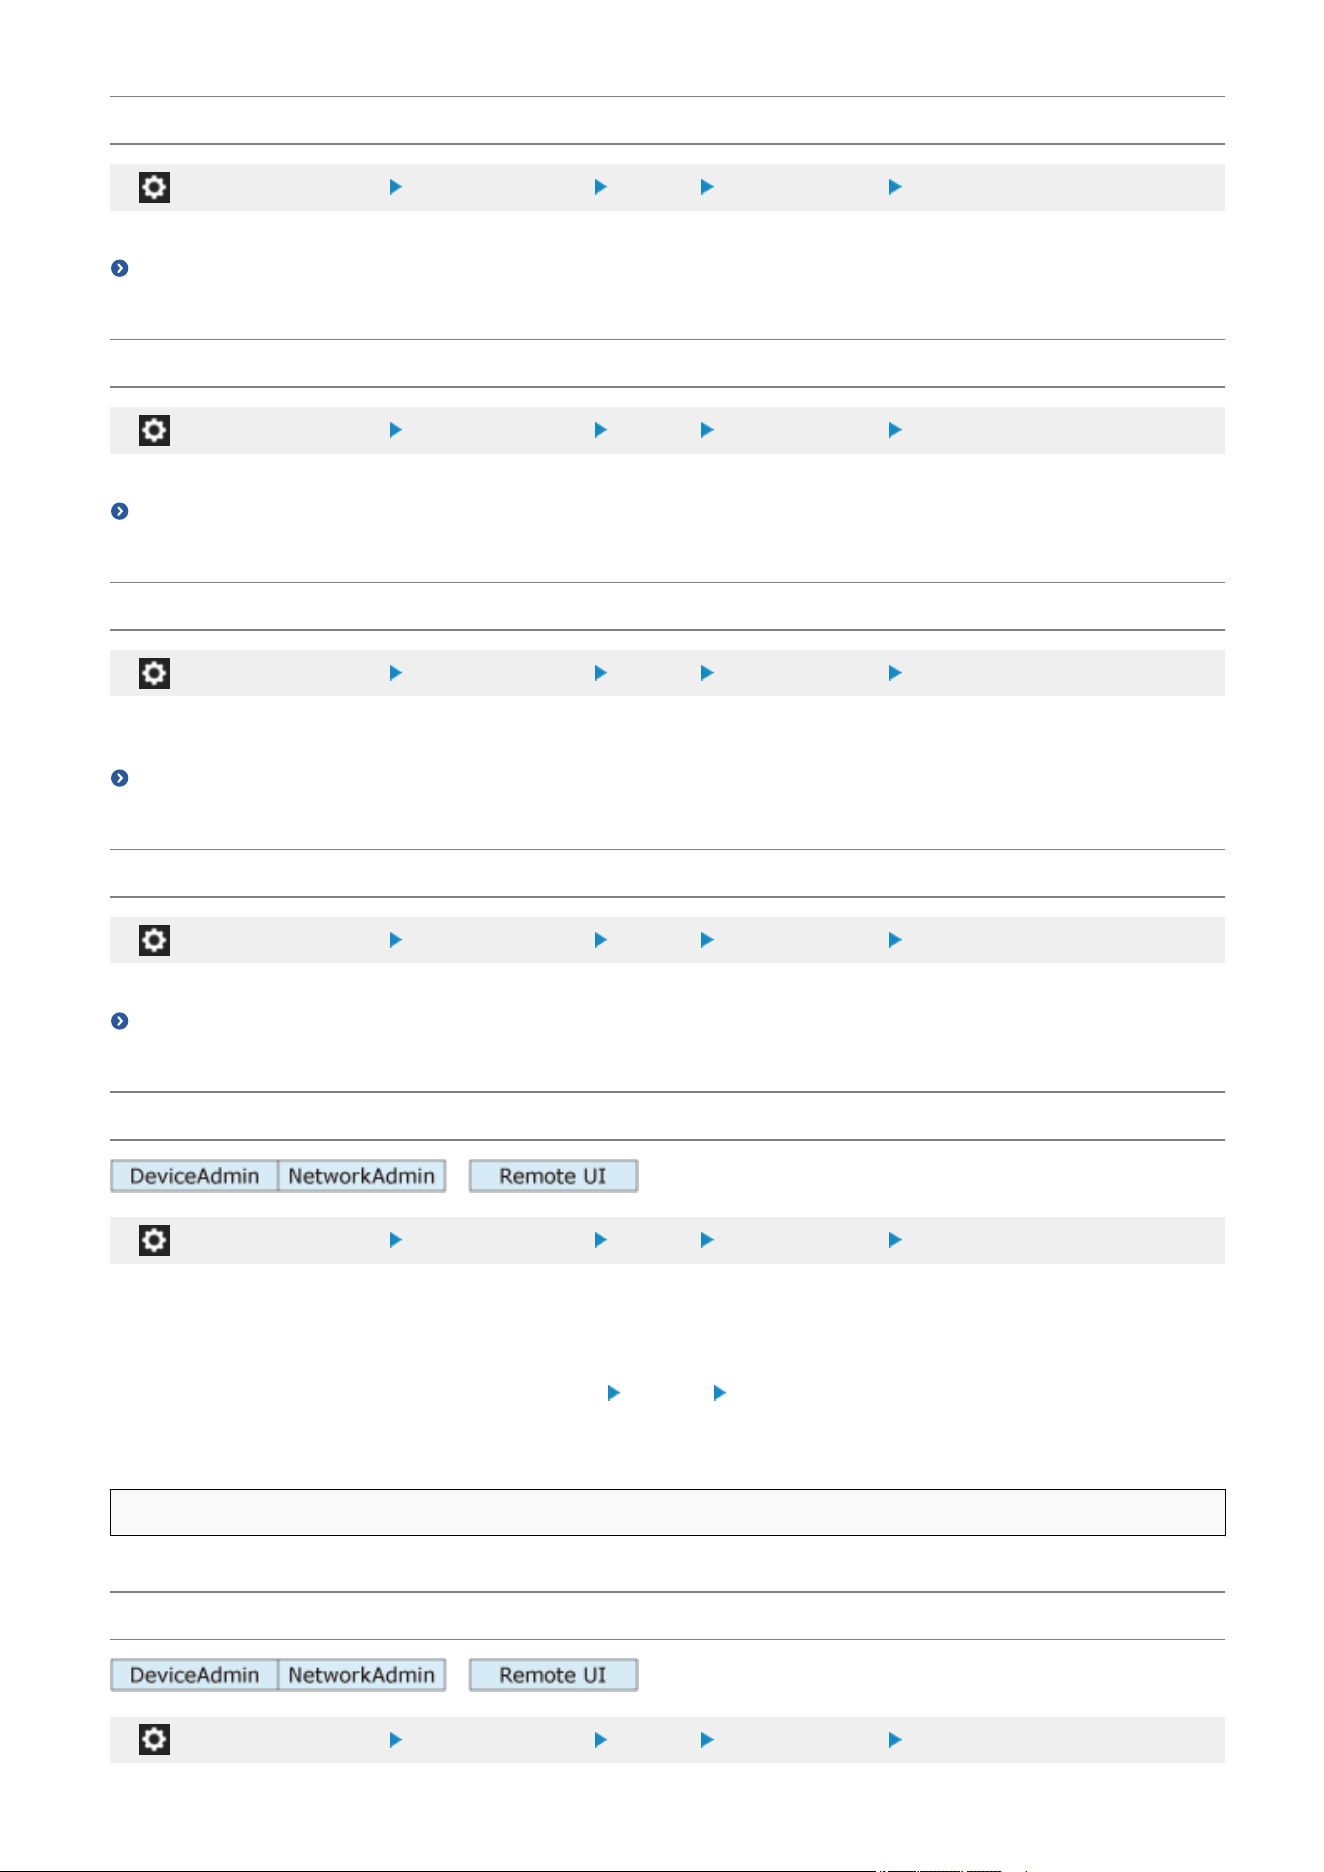Click the gear icon in the second gray path bar
The image size is (1324, 1872).
tap(154, 430)
